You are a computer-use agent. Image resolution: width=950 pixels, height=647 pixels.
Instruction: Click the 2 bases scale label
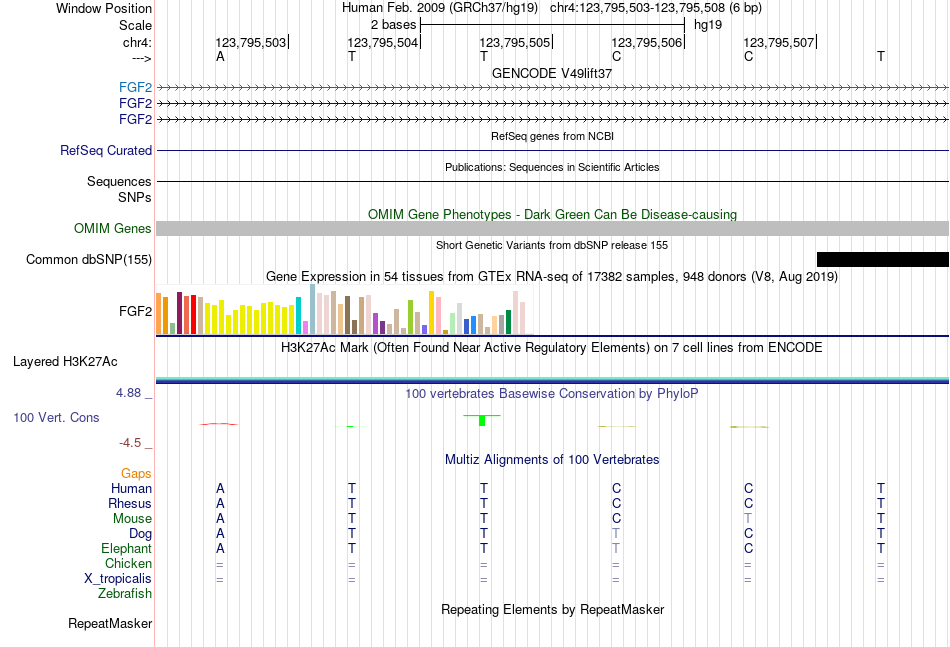point(394,25)
